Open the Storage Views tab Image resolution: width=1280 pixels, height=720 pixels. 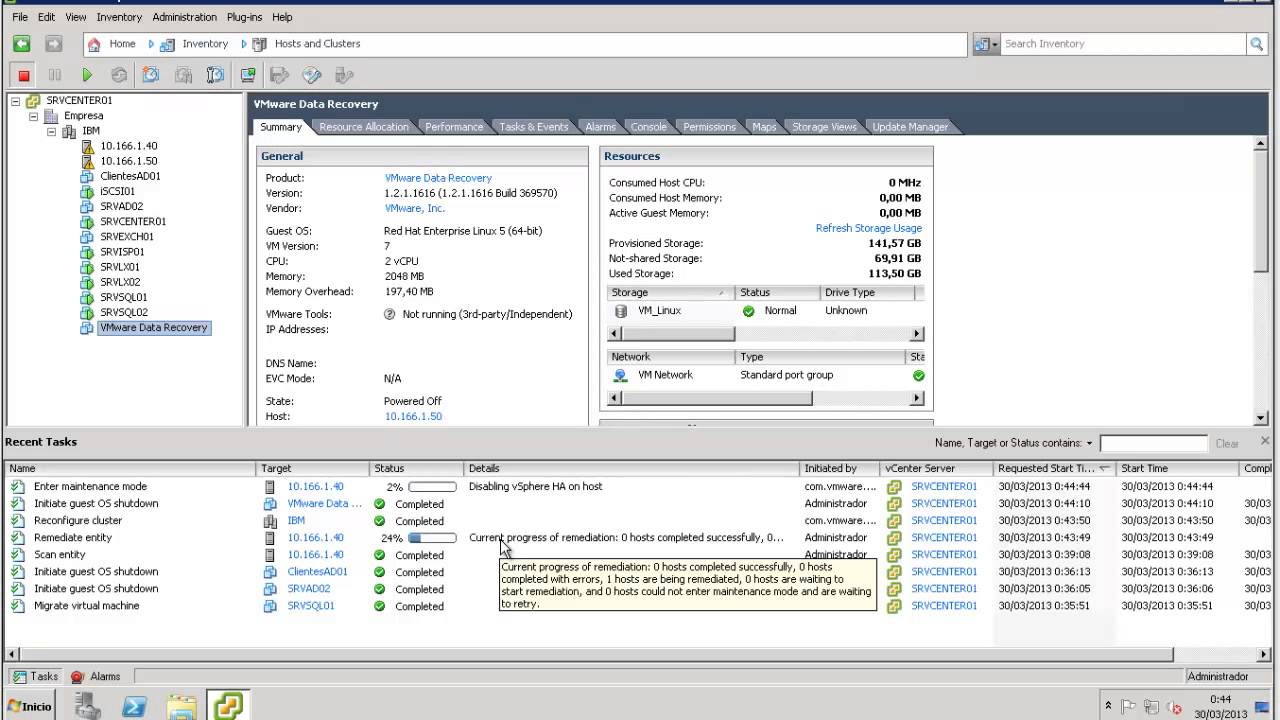[x=824, y=127]
